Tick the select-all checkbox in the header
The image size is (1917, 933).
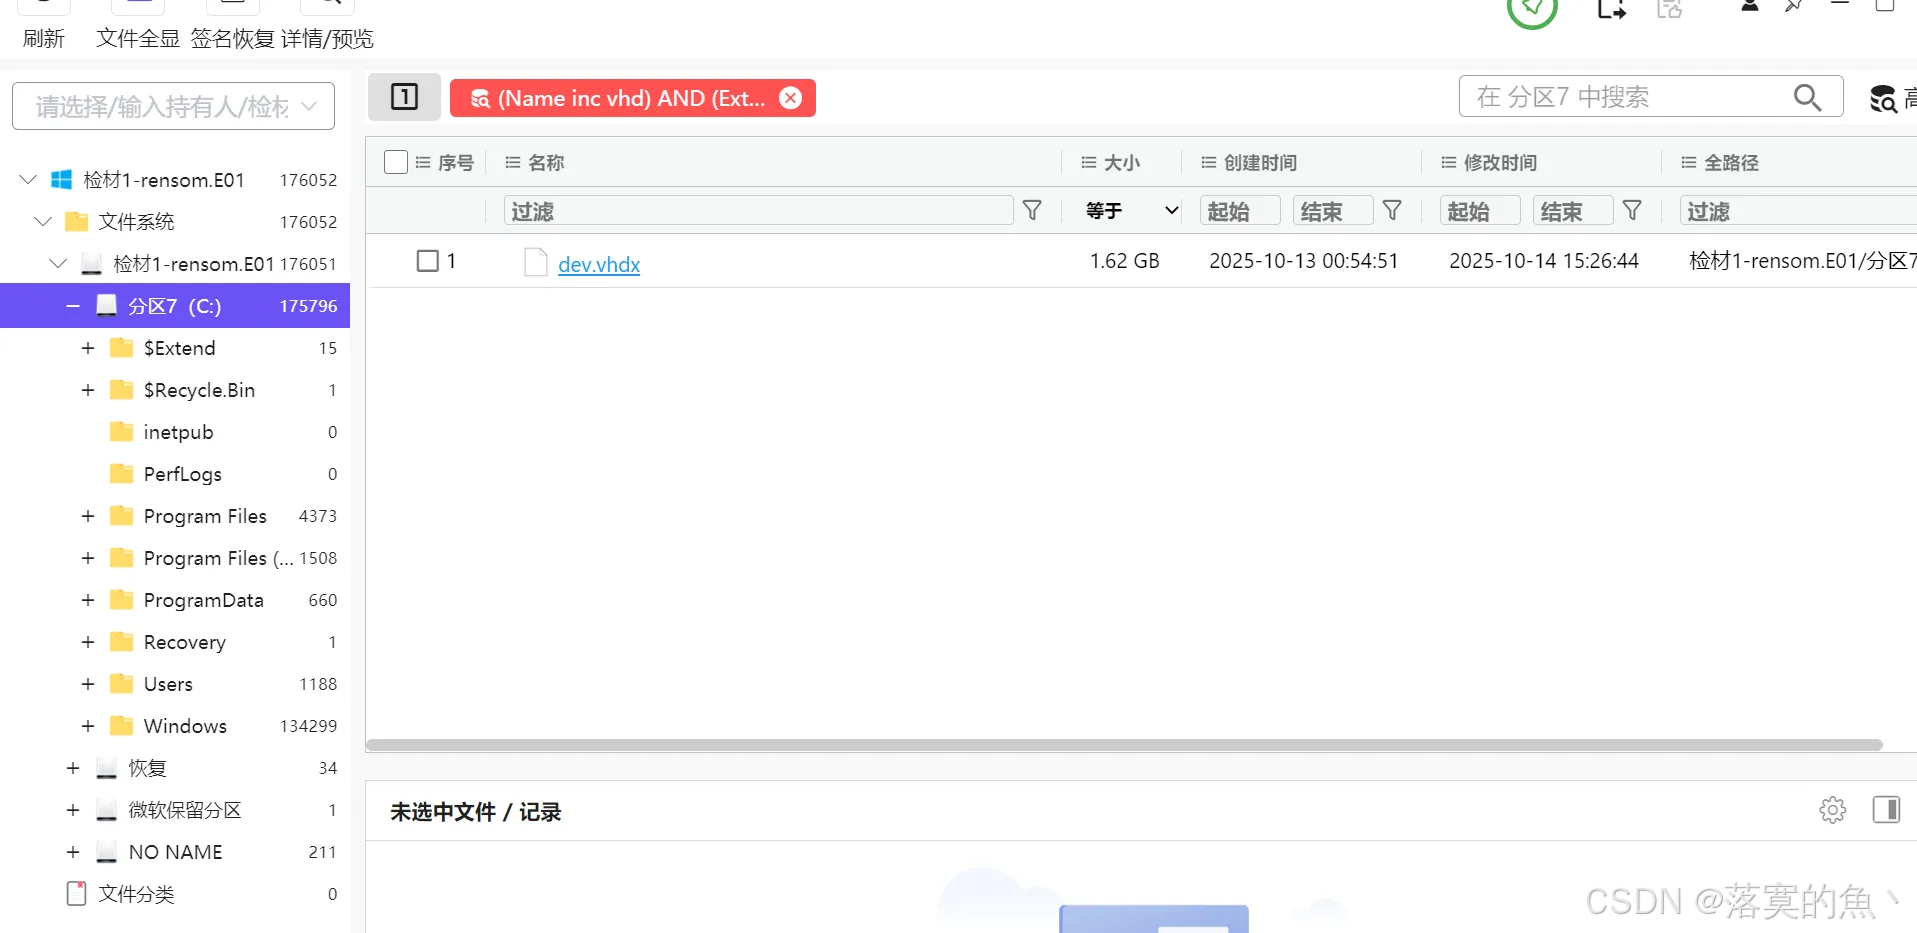pos(396,162)
